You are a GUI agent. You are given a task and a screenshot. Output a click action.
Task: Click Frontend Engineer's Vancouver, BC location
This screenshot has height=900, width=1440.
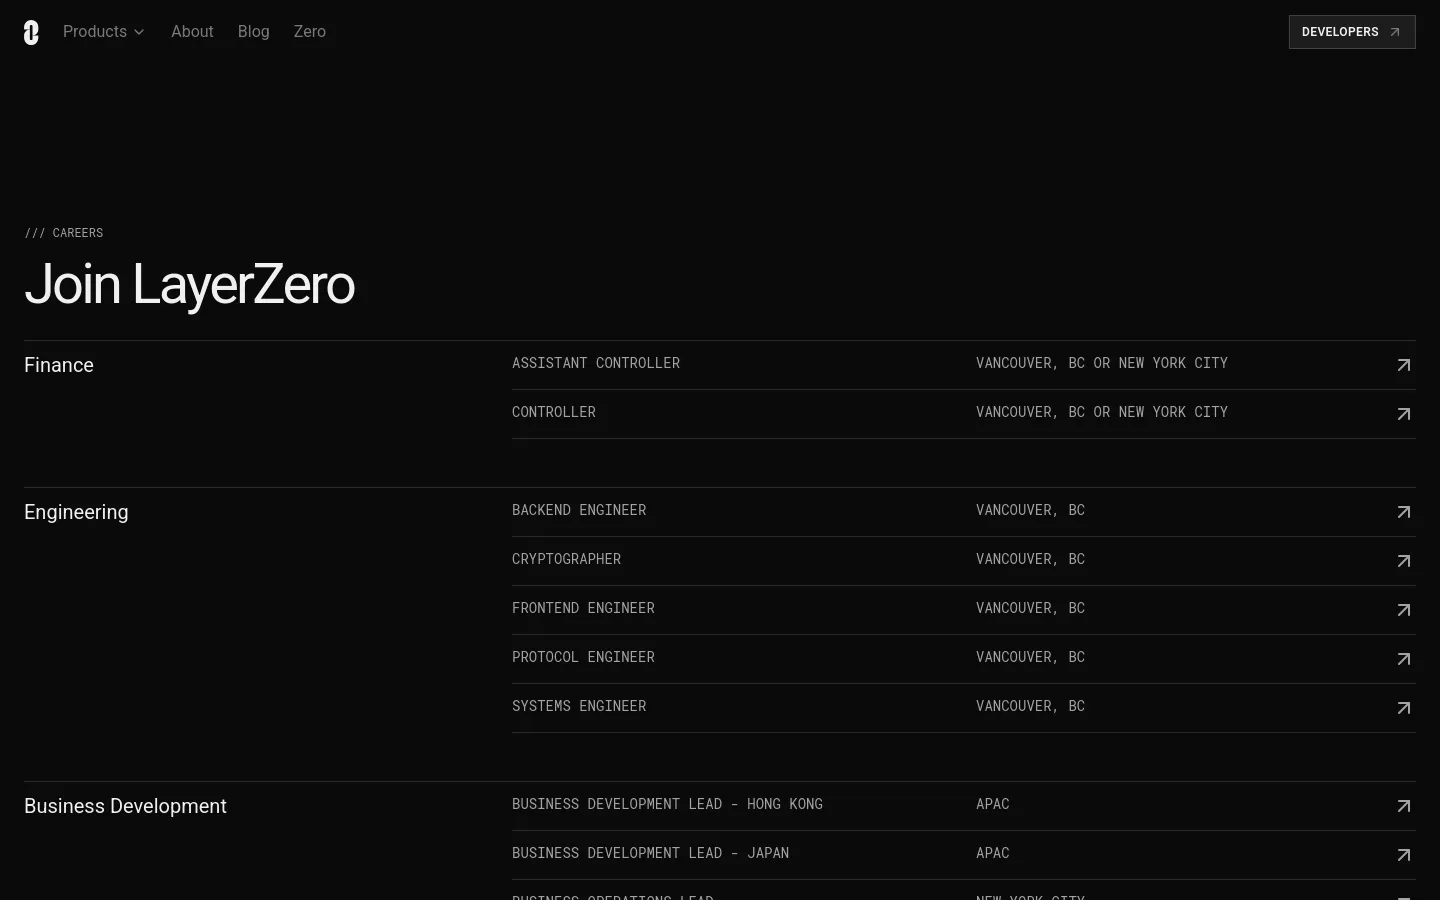1030,608
